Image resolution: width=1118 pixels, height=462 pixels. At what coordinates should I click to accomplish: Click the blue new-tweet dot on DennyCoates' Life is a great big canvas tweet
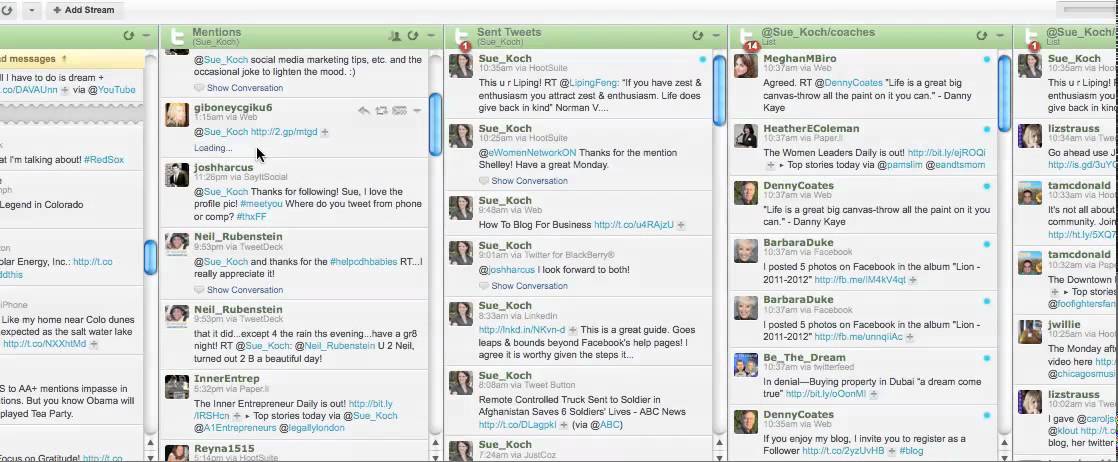tap(987, 186)
